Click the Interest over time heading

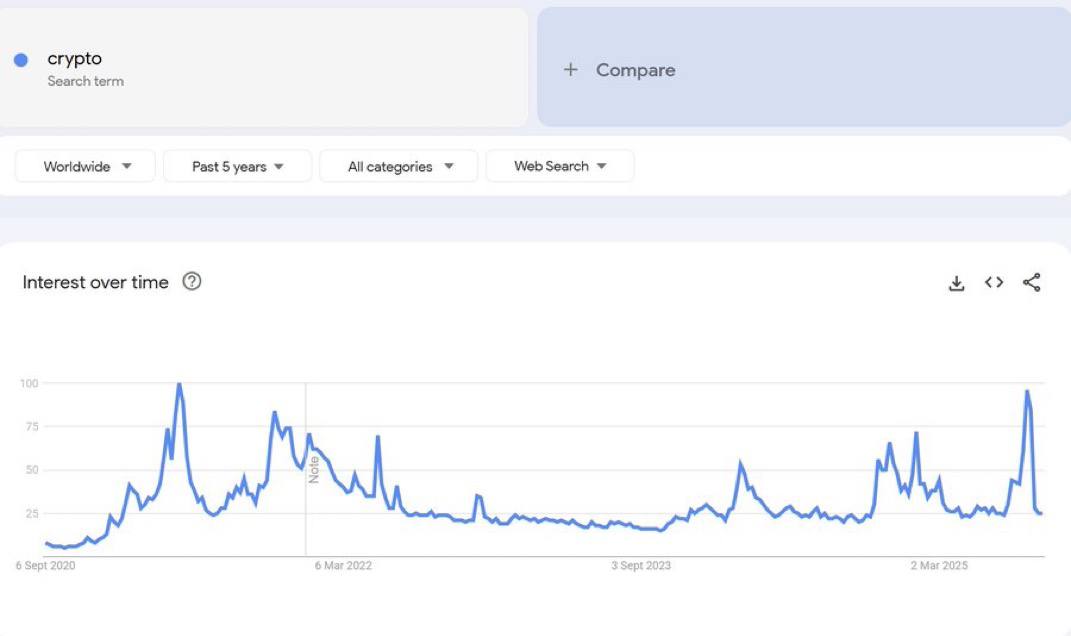tap(96, 282)
